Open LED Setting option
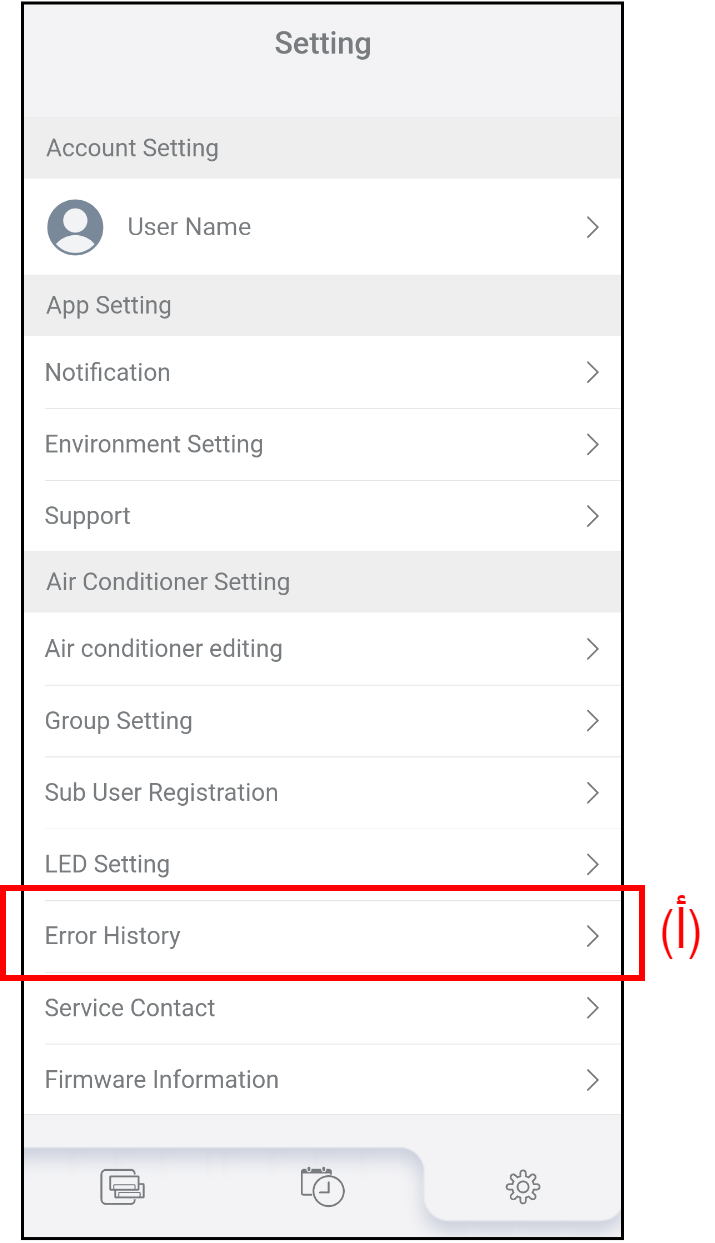This screenshot has height=1243, width=715. pyautogui.click(x=107, y=864)
